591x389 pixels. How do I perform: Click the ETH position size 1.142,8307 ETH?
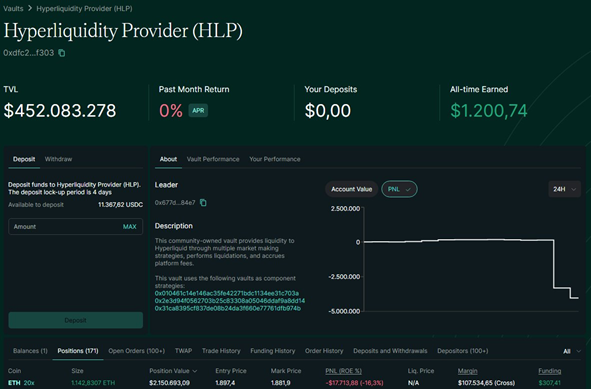(x=93, y=383)
